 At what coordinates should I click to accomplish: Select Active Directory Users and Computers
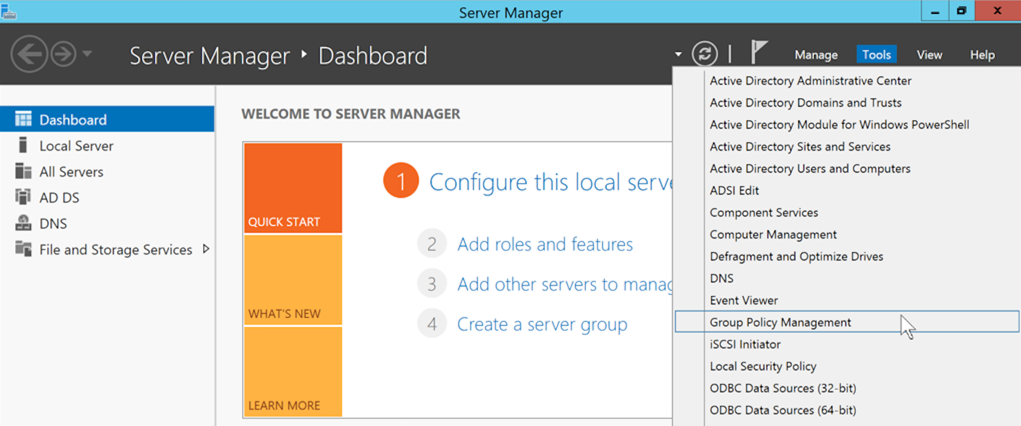810,169
